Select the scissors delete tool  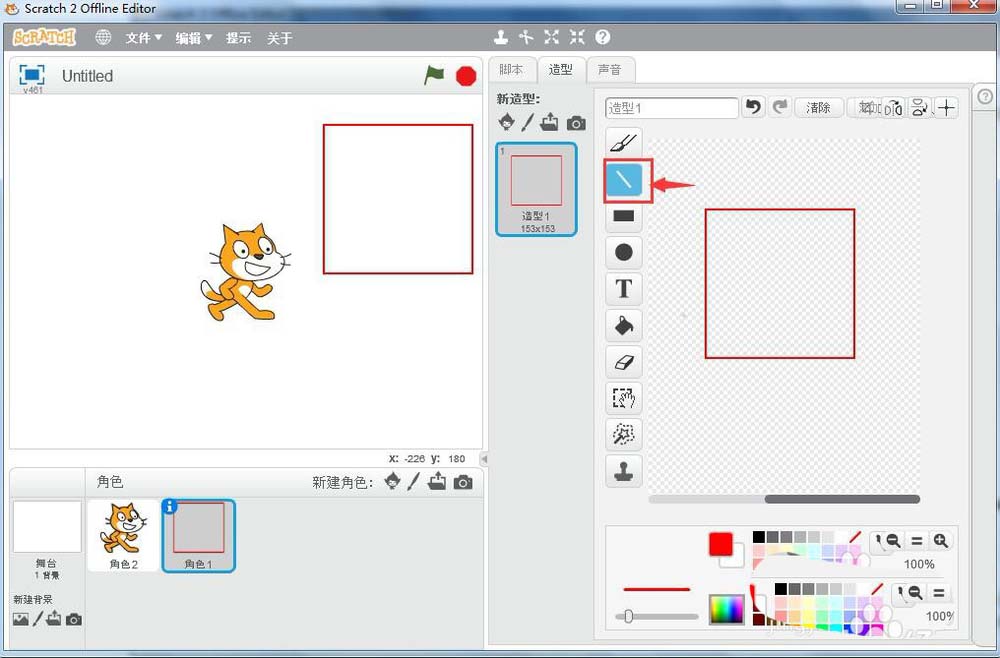tap(526, 38)
